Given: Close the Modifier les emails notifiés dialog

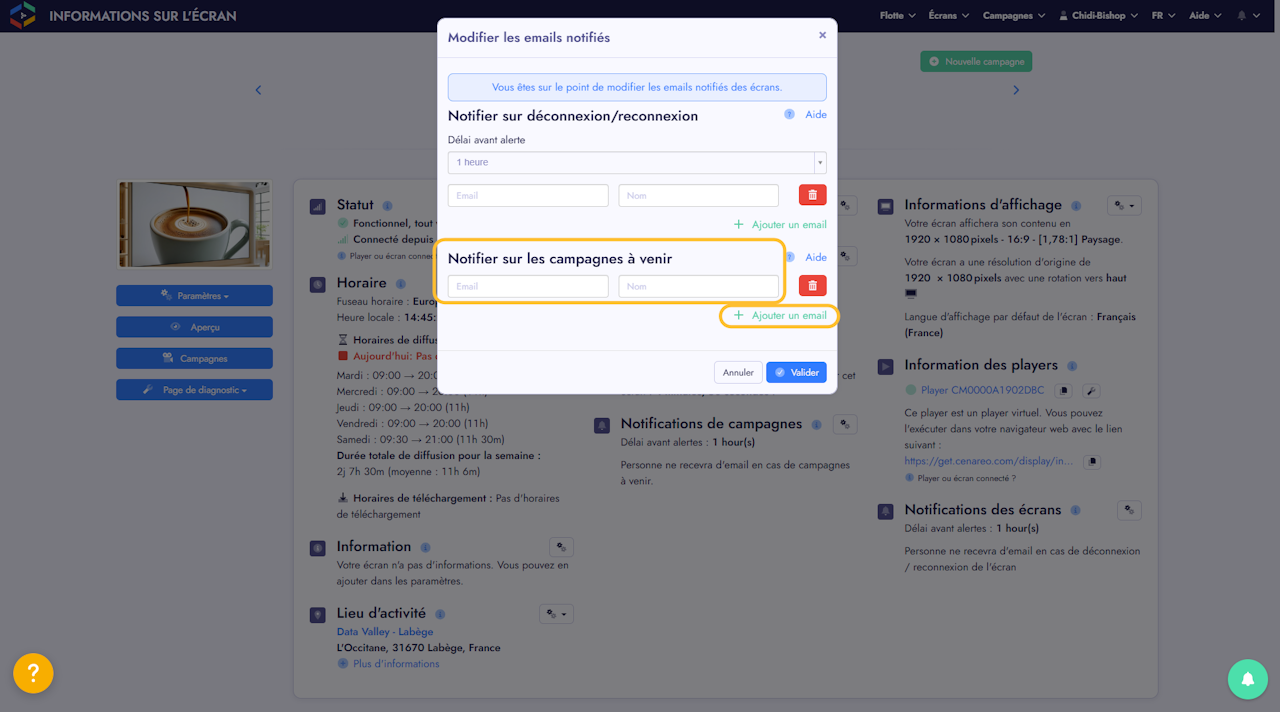Looking at the screenshot, I should tap(822, 35).
